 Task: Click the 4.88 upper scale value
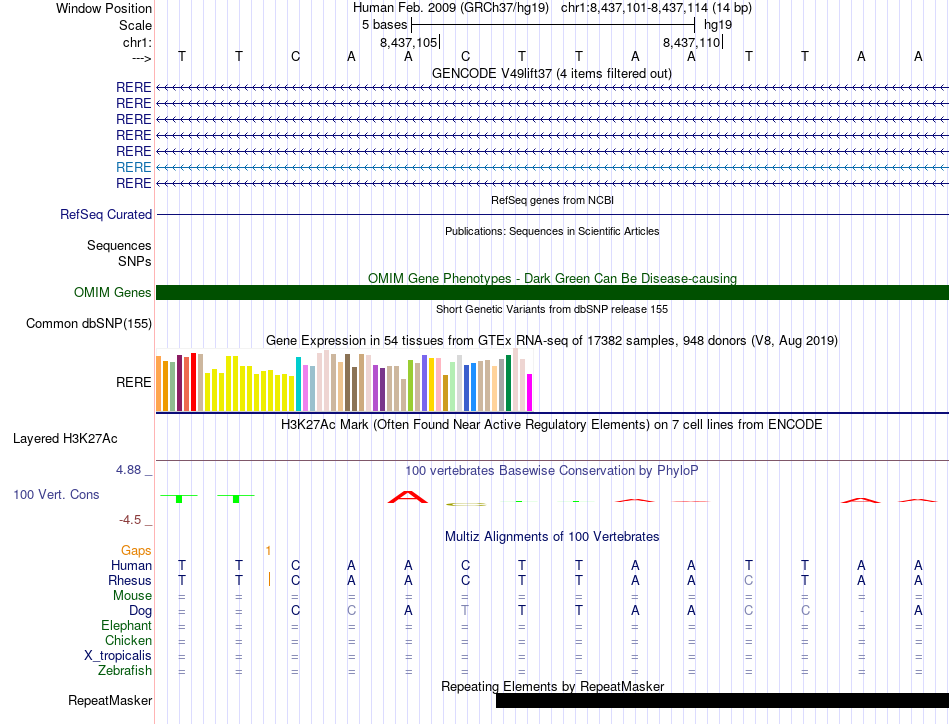[128, 470]
